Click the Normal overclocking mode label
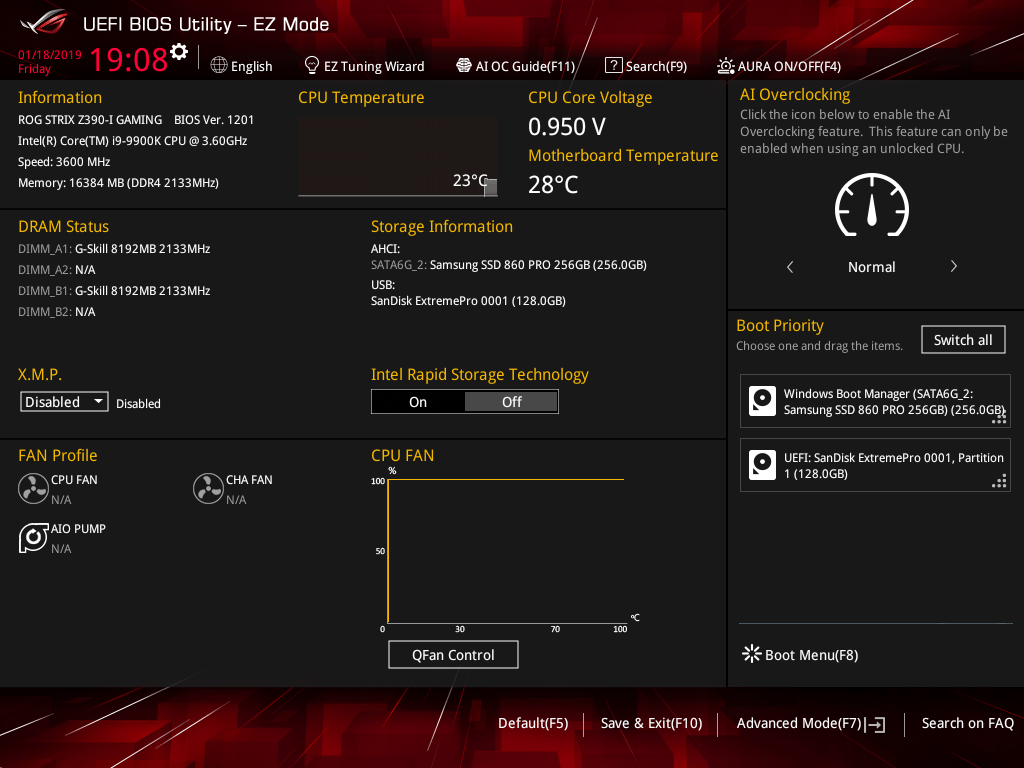The width and height of the screenshot is (1024, 768). click(872, 266)
